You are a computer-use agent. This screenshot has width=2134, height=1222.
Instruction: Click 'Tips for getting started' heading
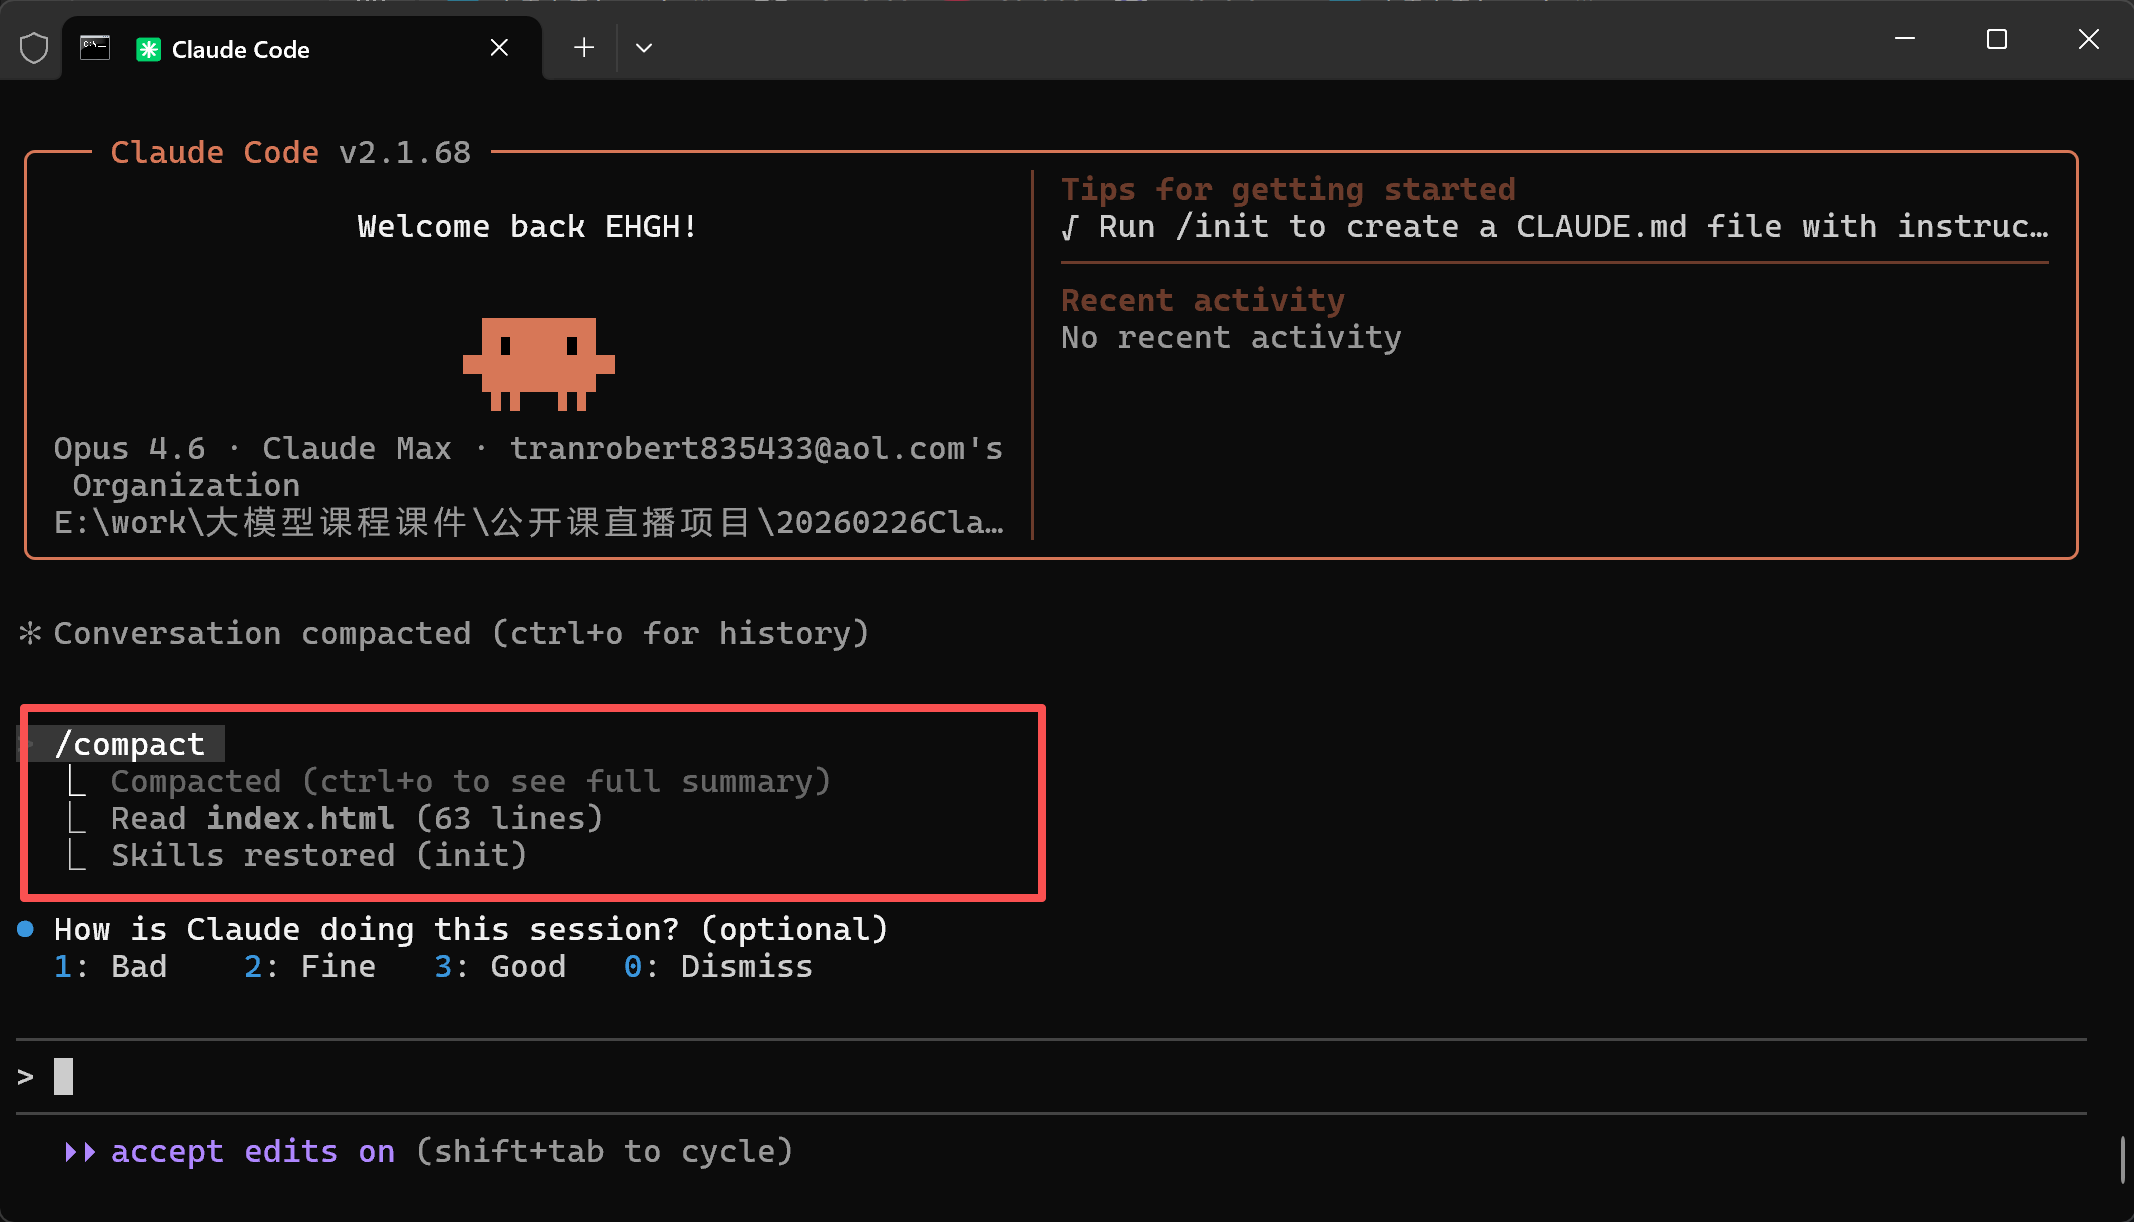[1288, 189]
